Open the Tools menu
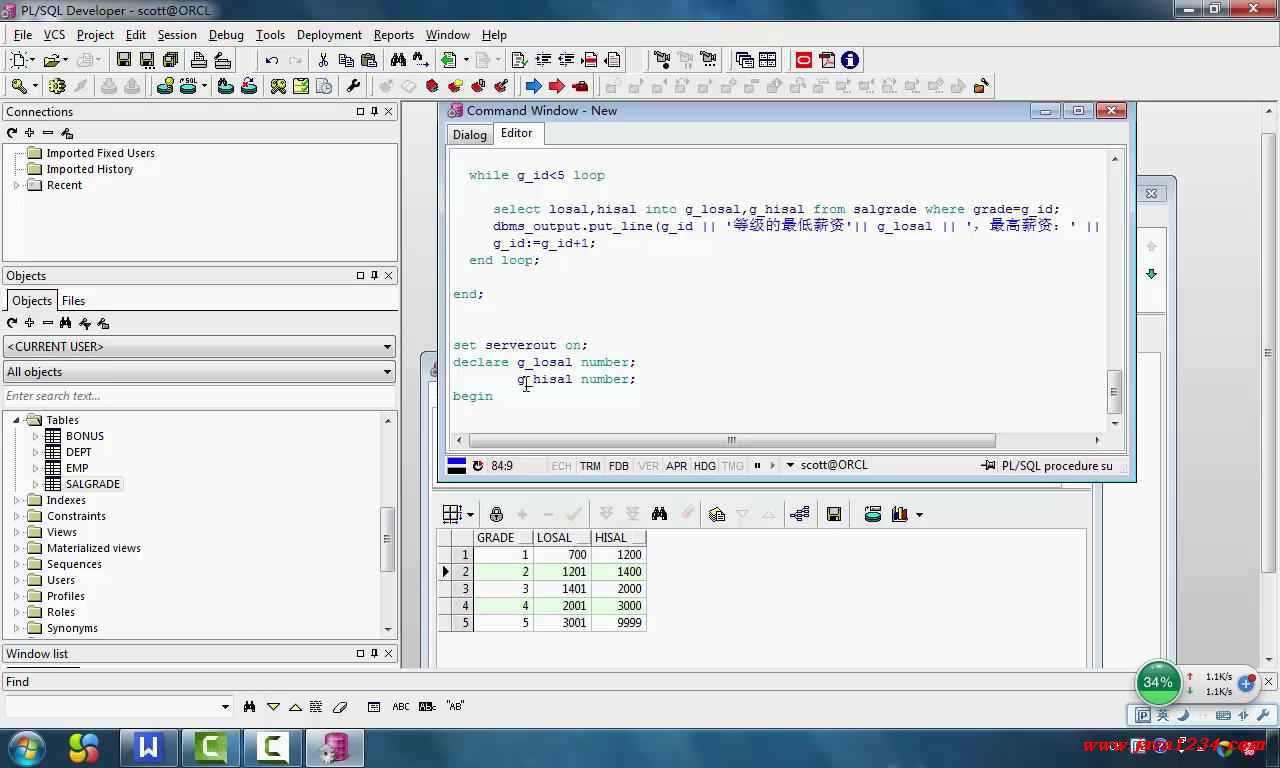 coord(270,35)
